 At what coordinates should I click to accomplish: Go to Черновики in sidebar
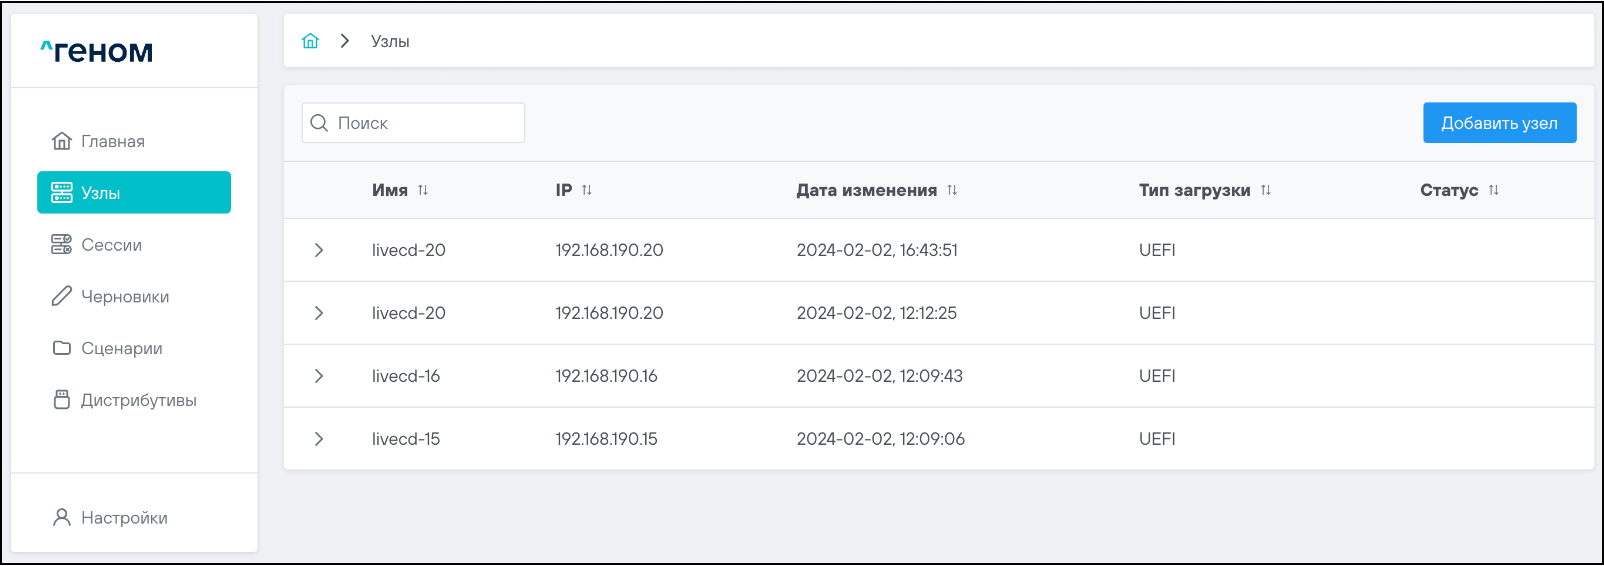click(x=124, y=297)
